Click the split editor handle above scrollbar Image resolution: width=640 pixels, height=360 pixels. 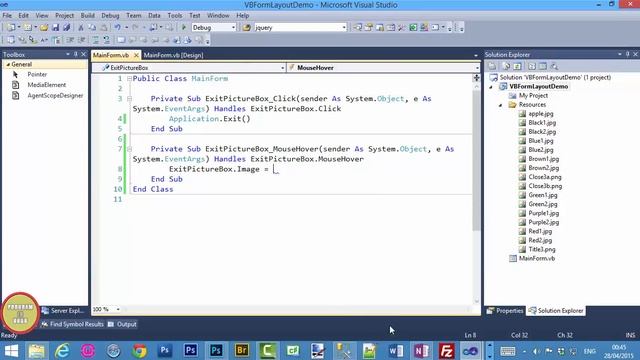point(476,78)
